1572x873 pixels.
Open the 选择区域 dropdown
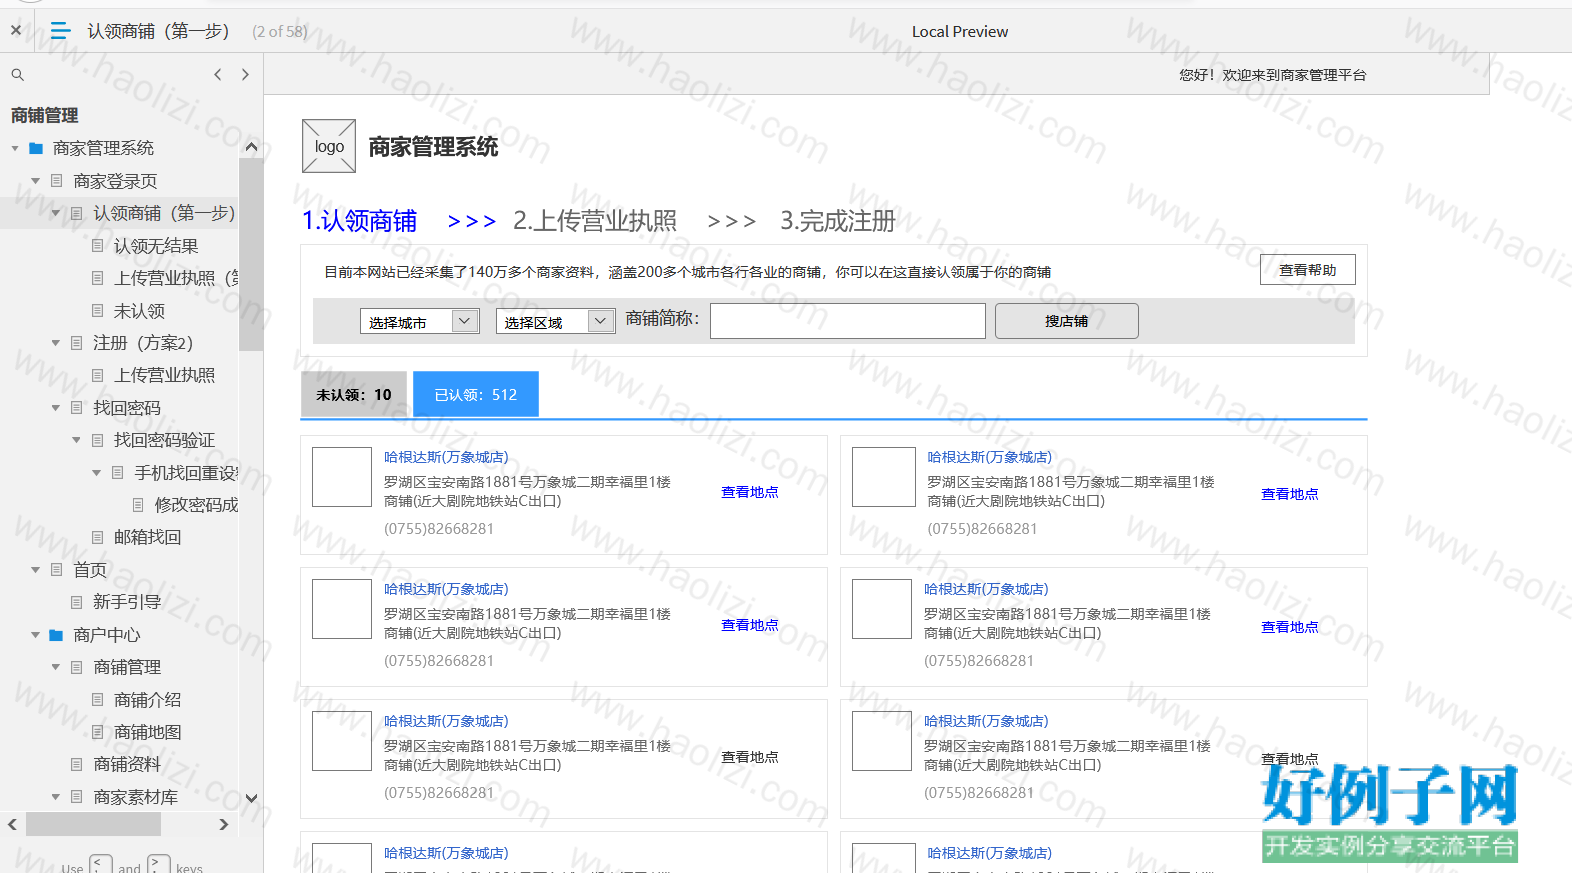(555, 321)
